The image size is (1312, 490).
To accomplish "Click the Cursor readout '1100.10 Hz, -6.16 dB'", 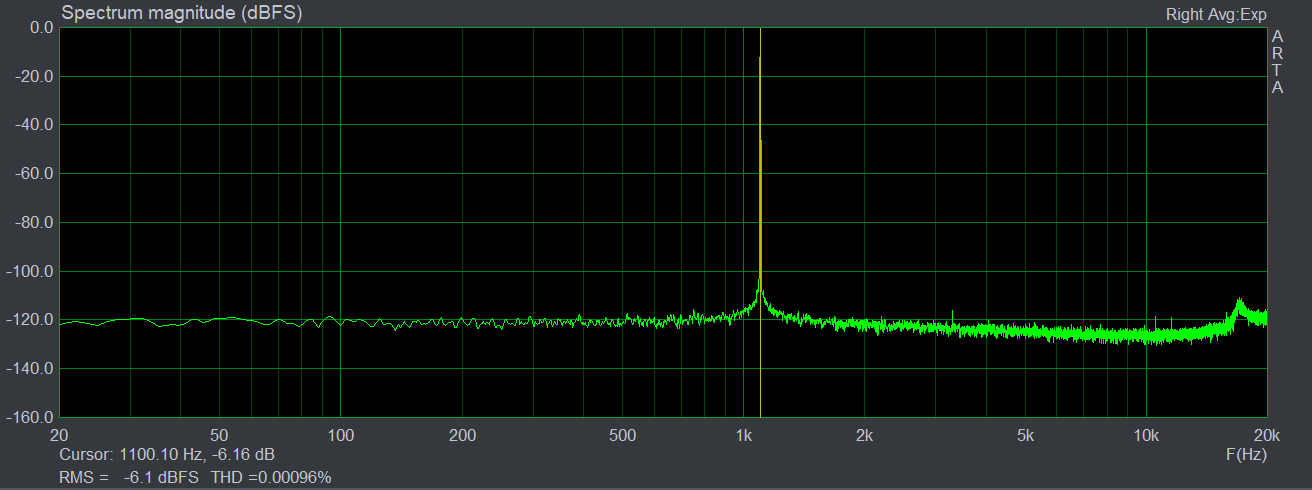I will (199, 455).
